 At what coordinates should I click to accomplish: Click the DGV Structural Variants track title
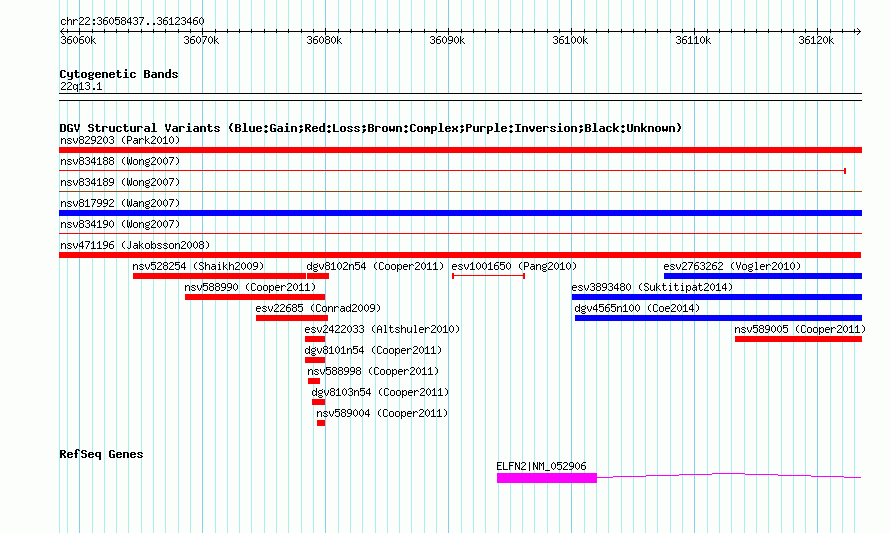[371, 128]
